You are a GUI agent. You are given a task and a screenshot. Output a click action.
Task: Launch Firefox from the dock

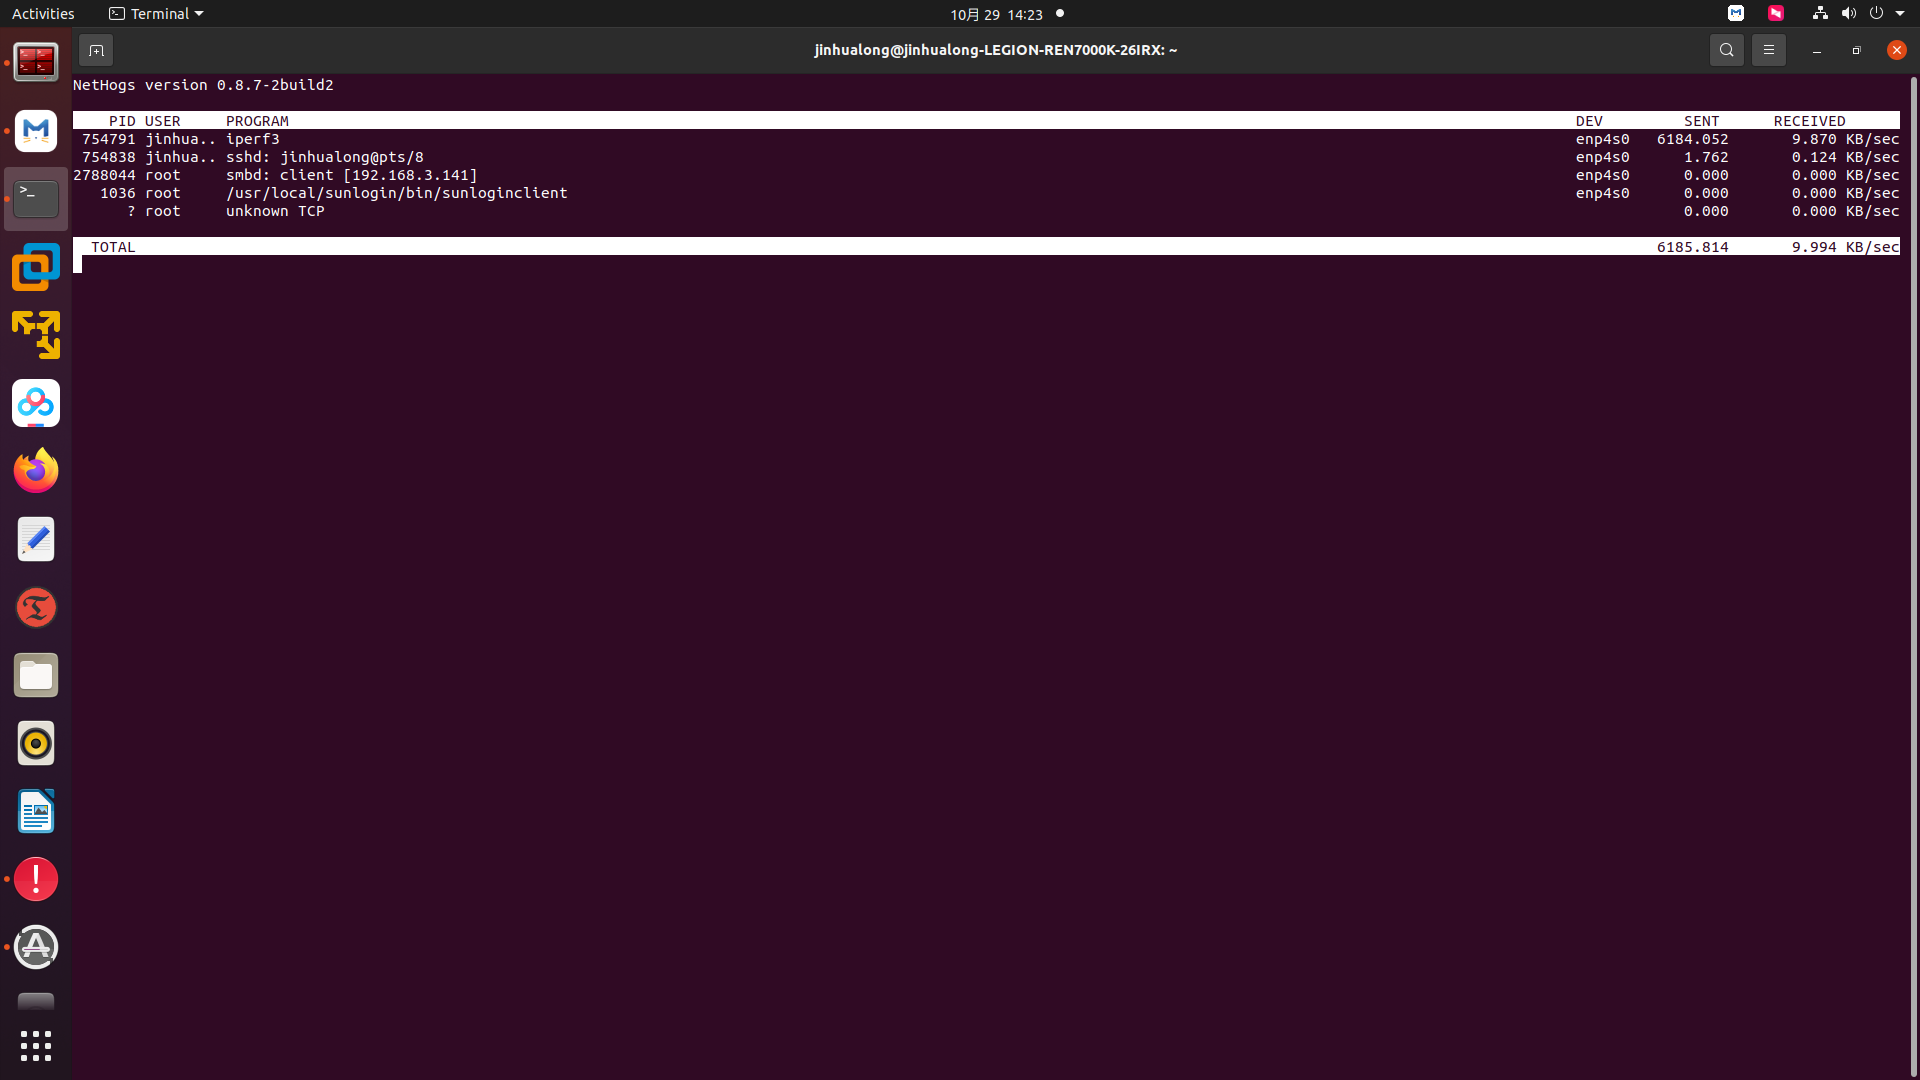pyautogui.click(x=36, y=471)
